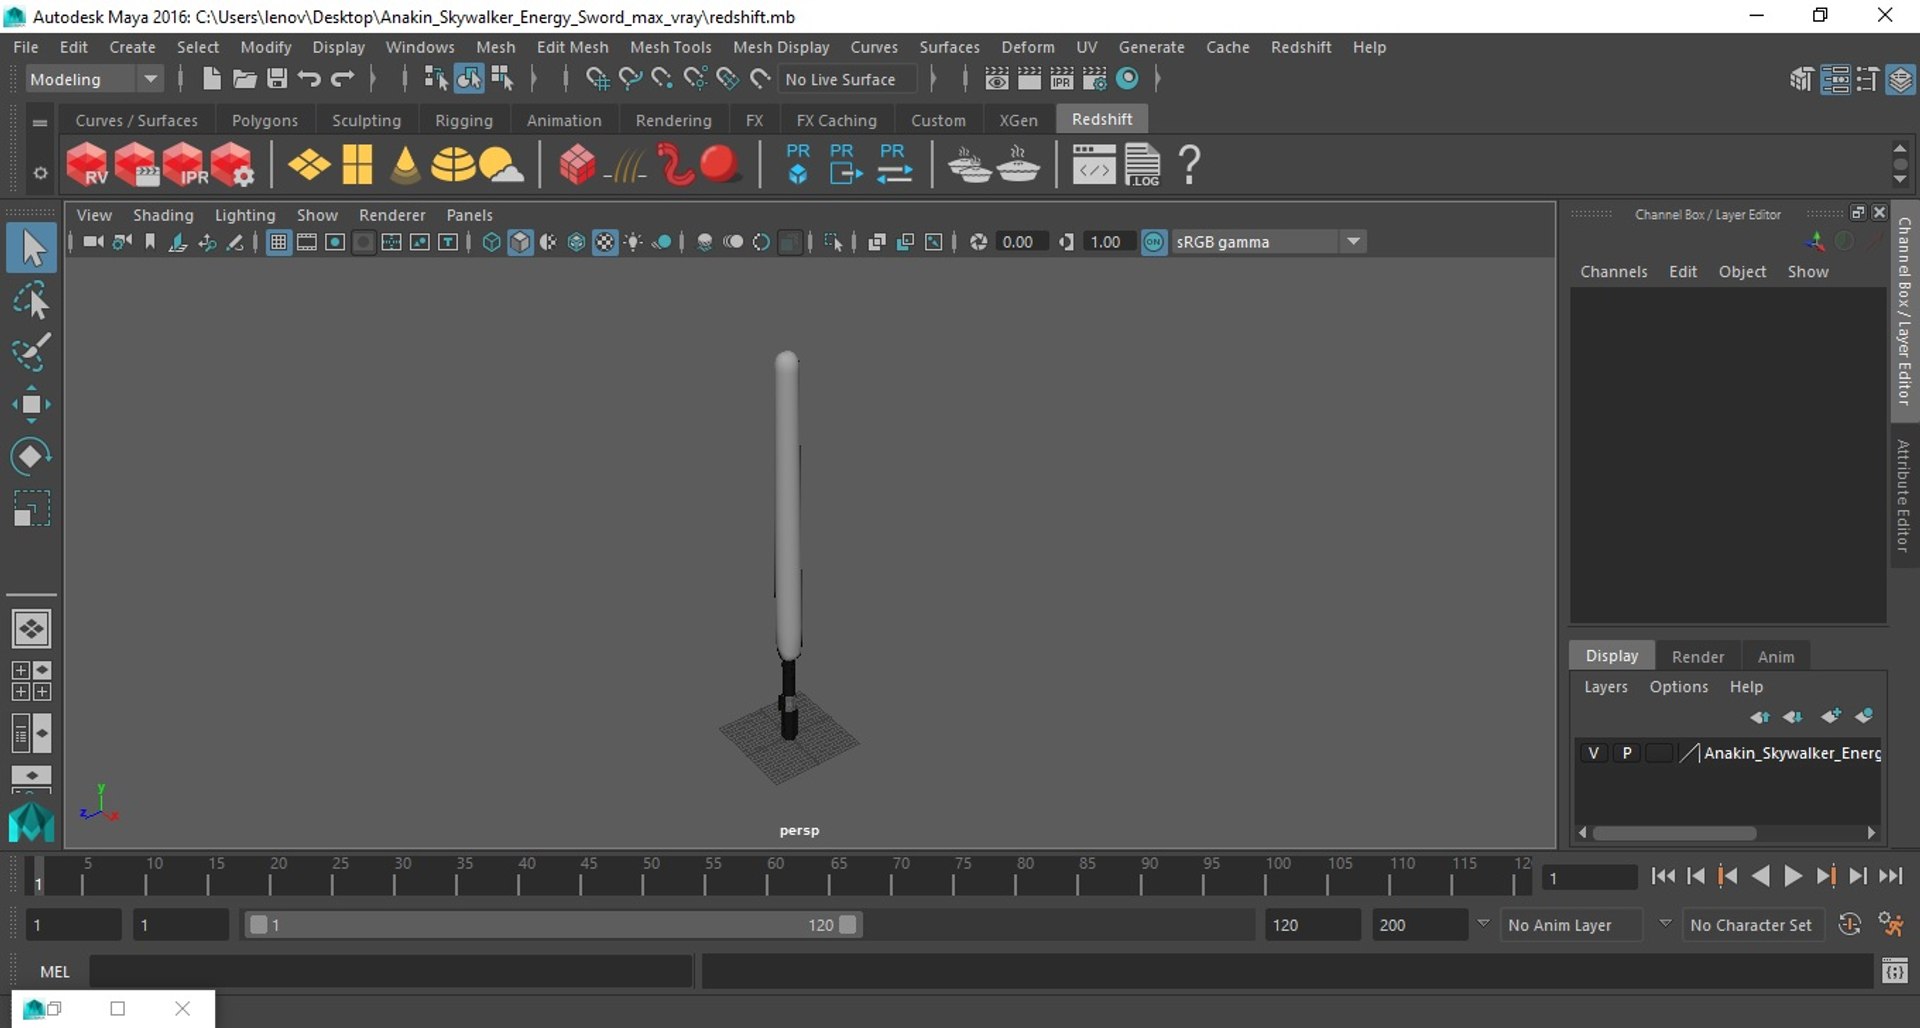Click gamma value field 1.00
The width and height of the screenshot is (1920, 1028).
(1106, 242)
